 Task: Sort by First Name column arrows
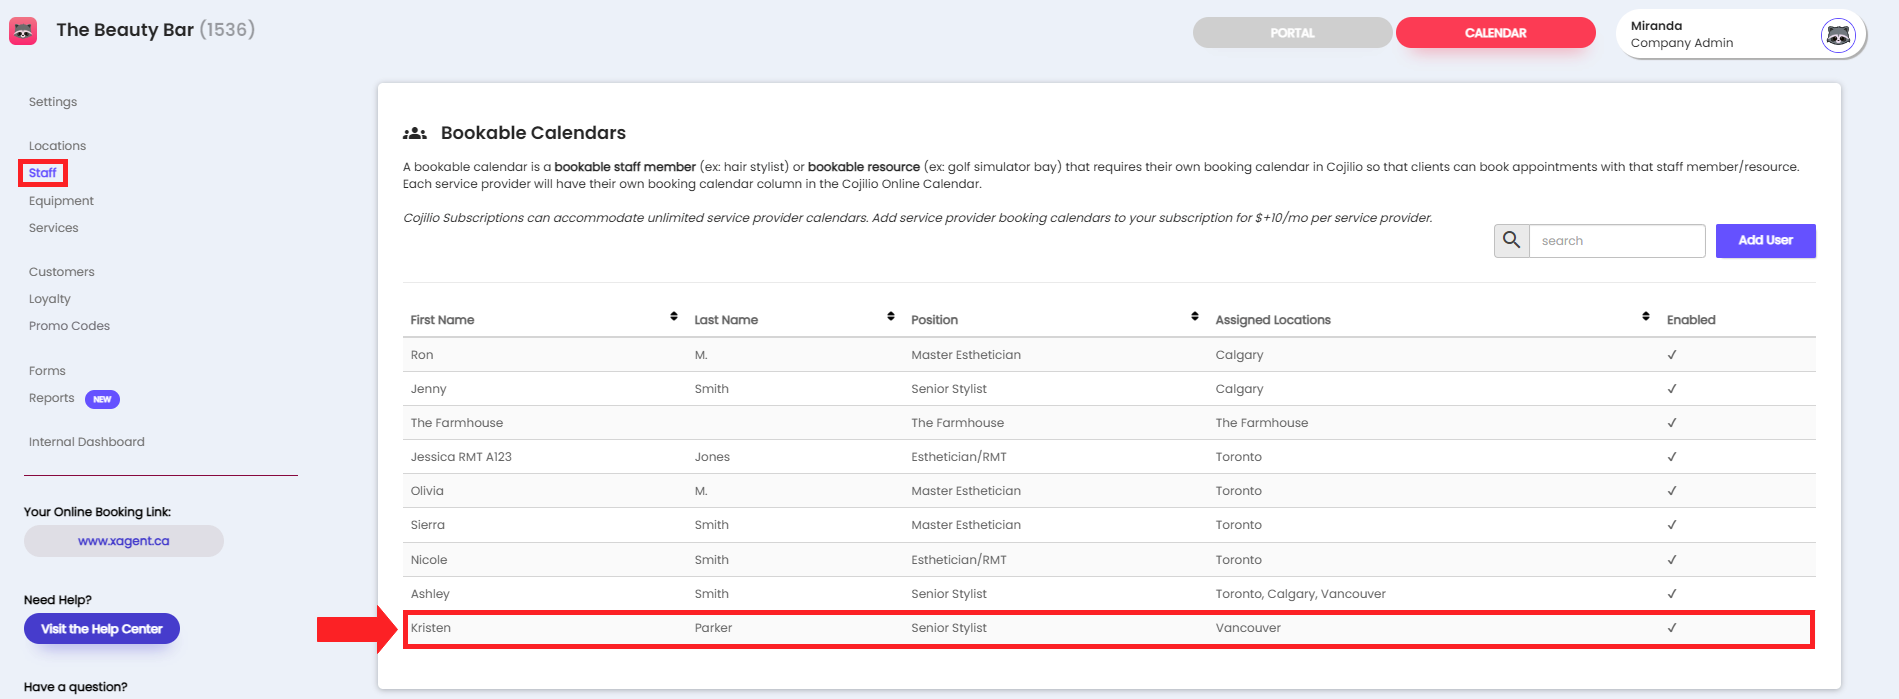coord(674,316)
